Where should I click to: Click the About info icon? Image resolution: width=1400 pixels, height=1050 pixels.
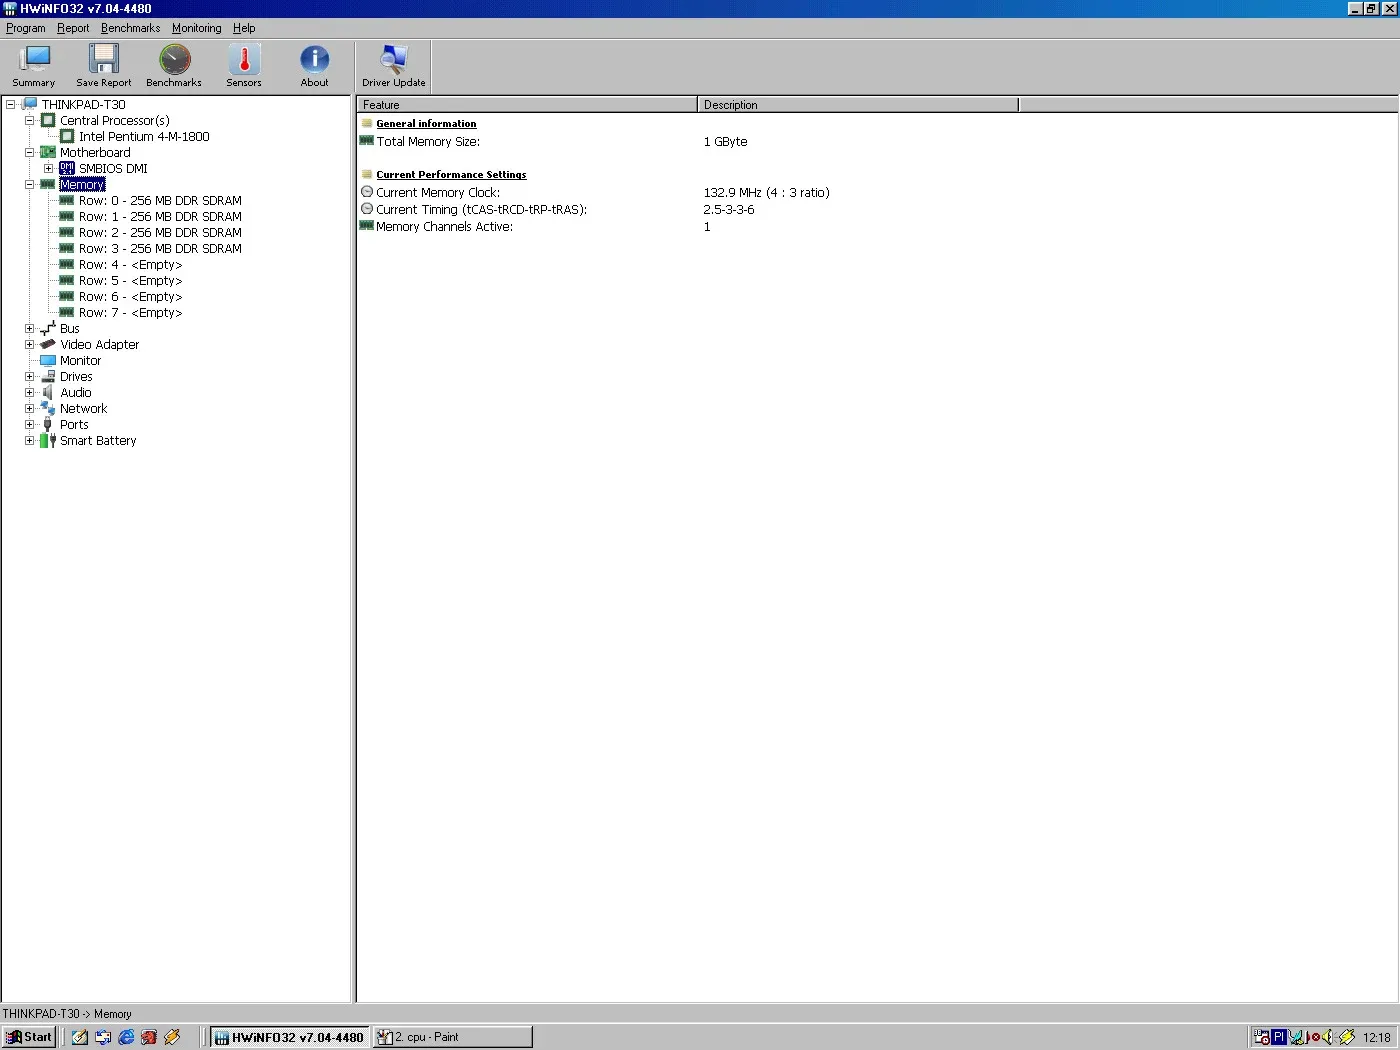(x=314, y=66)
